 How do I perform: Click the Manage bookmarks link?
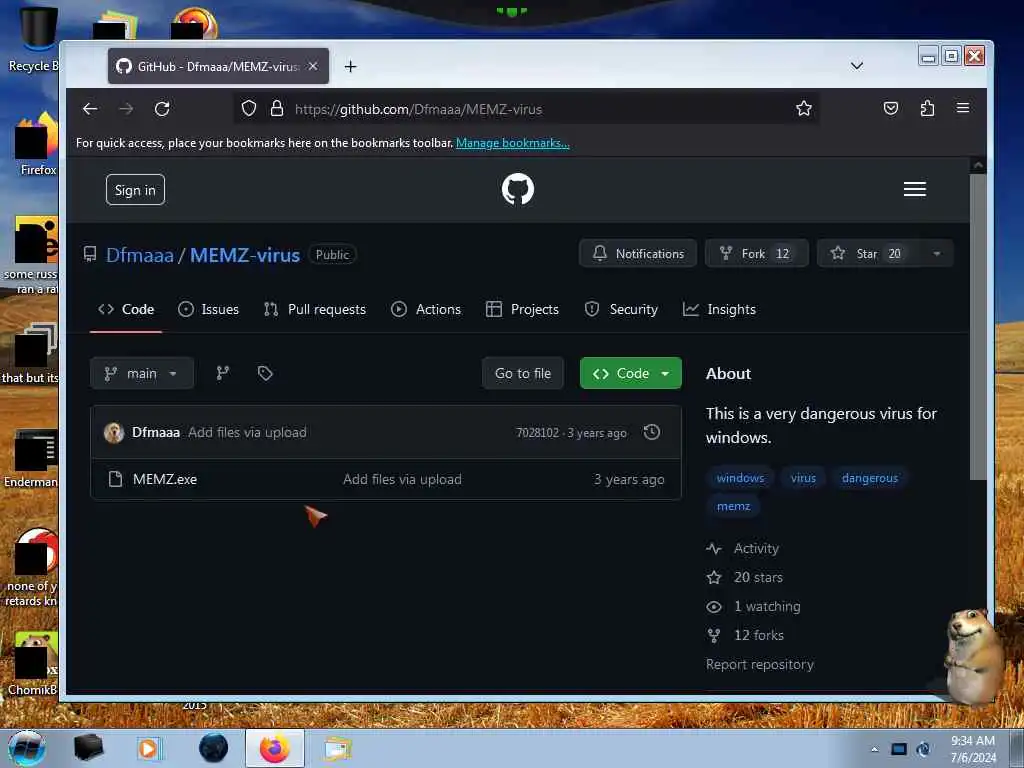pos(513,143)
